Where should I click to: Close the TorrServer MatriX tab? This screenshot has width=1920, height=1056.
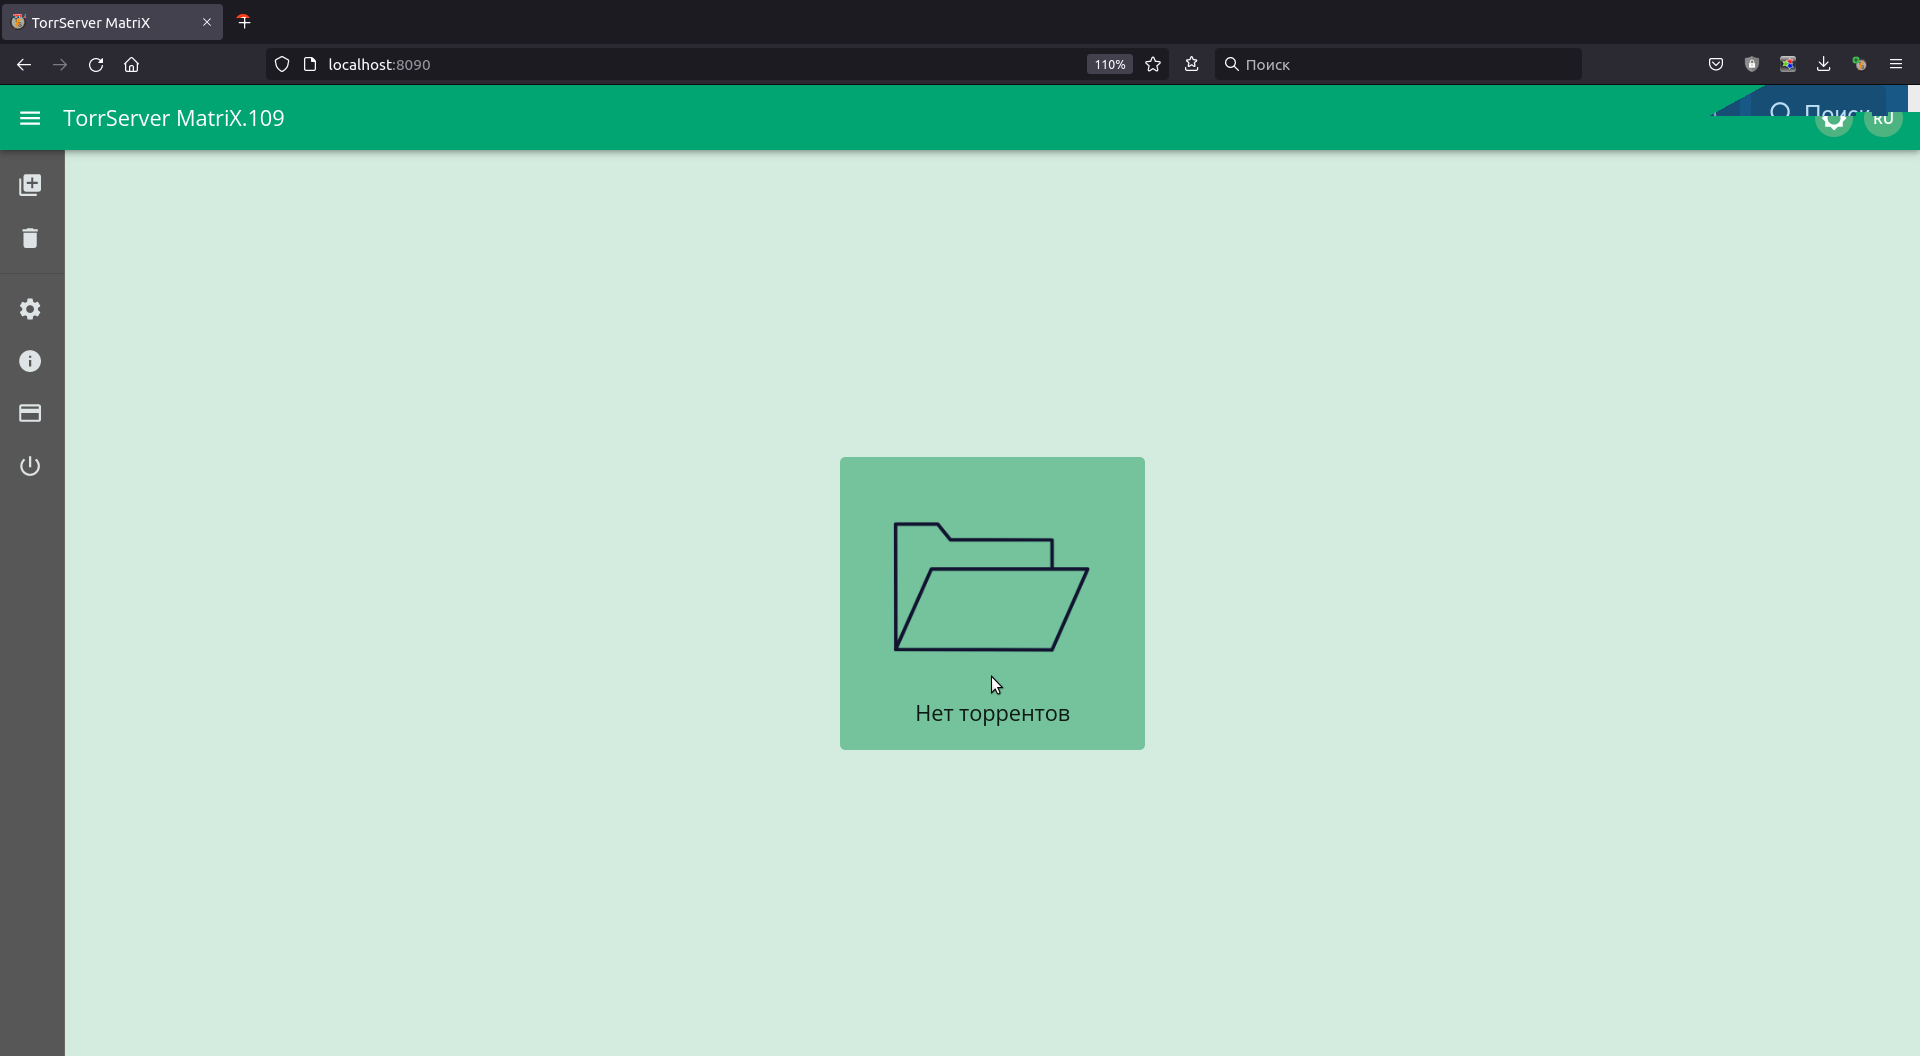[207, 22]
